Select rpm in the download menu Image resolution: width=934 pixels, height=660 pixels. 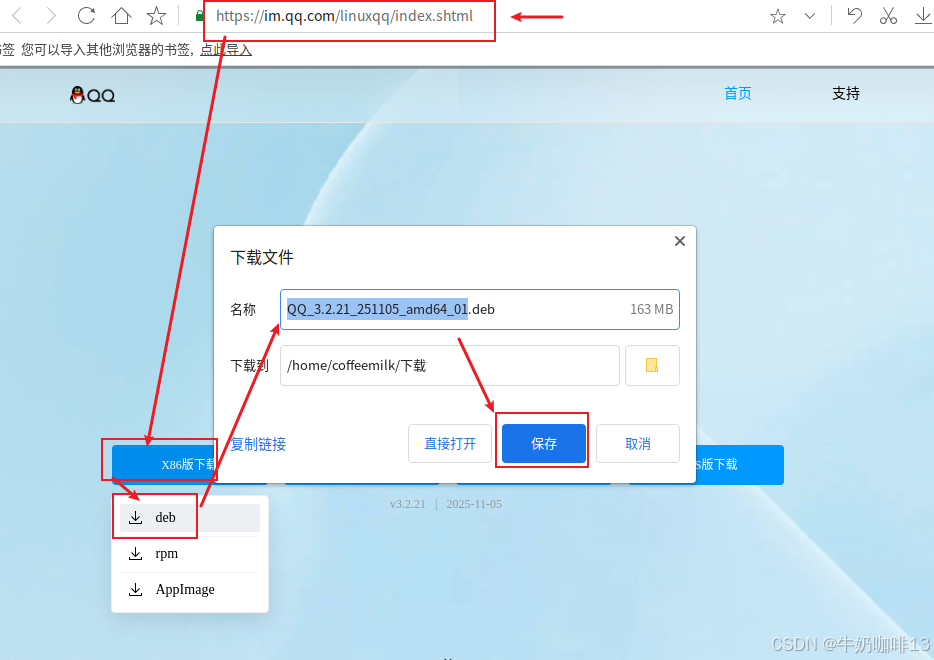[x=189, y=553]
